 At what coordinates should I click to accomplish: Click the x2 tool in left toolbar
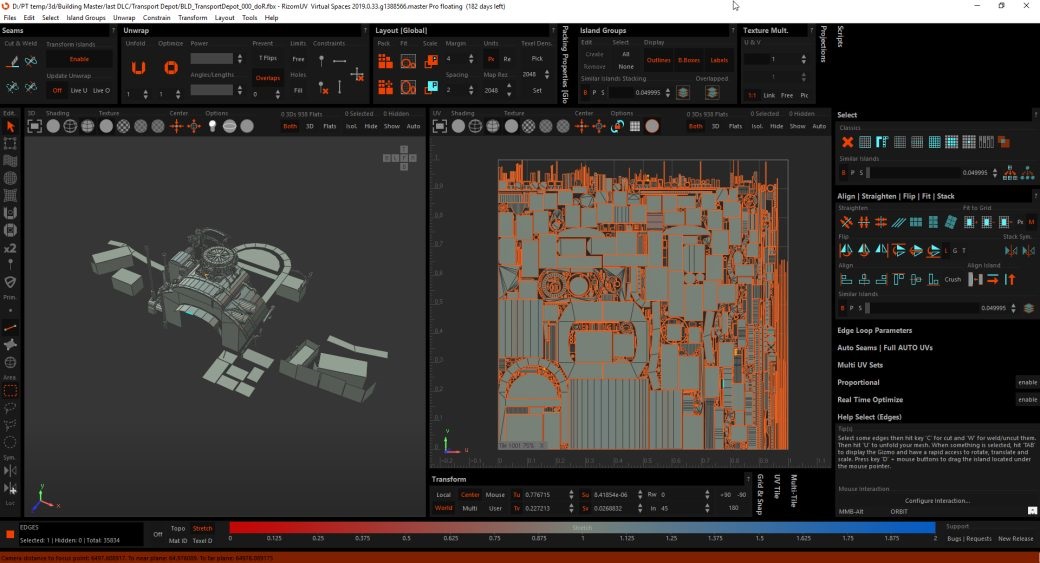(10, 248)
